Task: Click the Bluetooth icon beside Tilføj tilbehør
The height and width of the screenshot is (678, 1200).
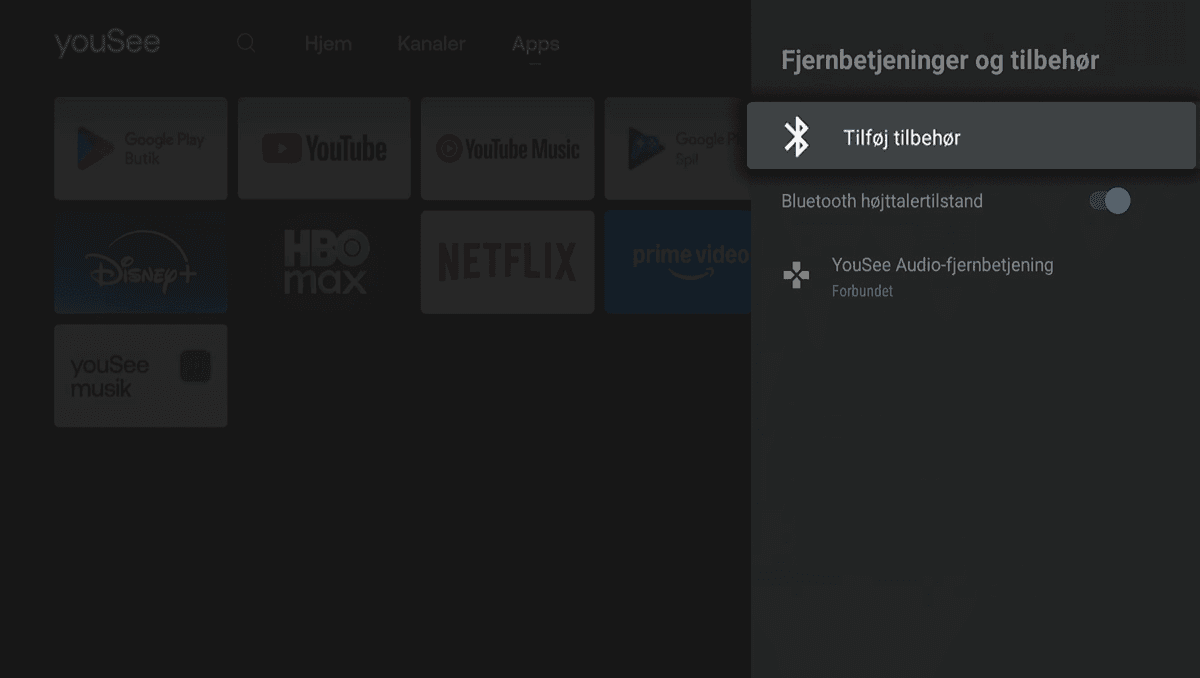Action: (796, 137)
